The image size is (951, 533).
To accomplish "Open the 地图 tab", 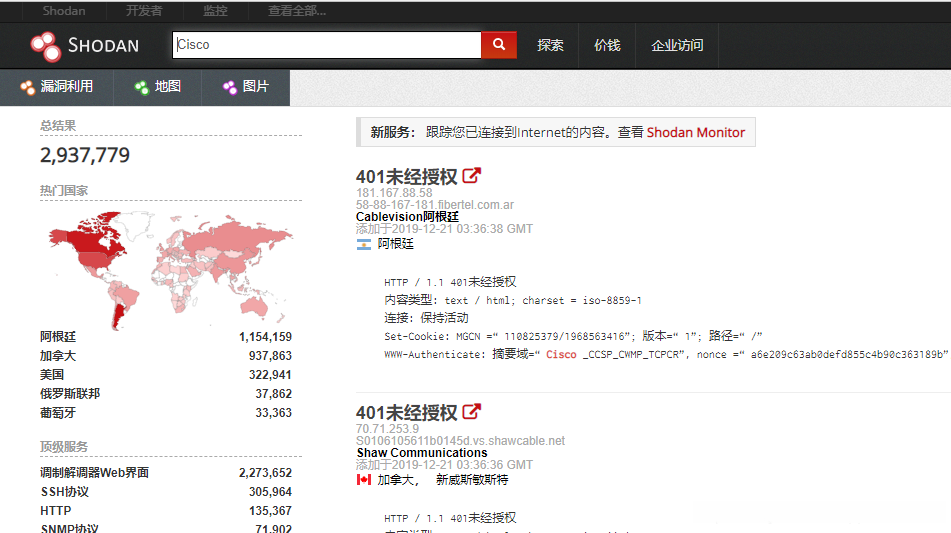I will click(158, 87).
